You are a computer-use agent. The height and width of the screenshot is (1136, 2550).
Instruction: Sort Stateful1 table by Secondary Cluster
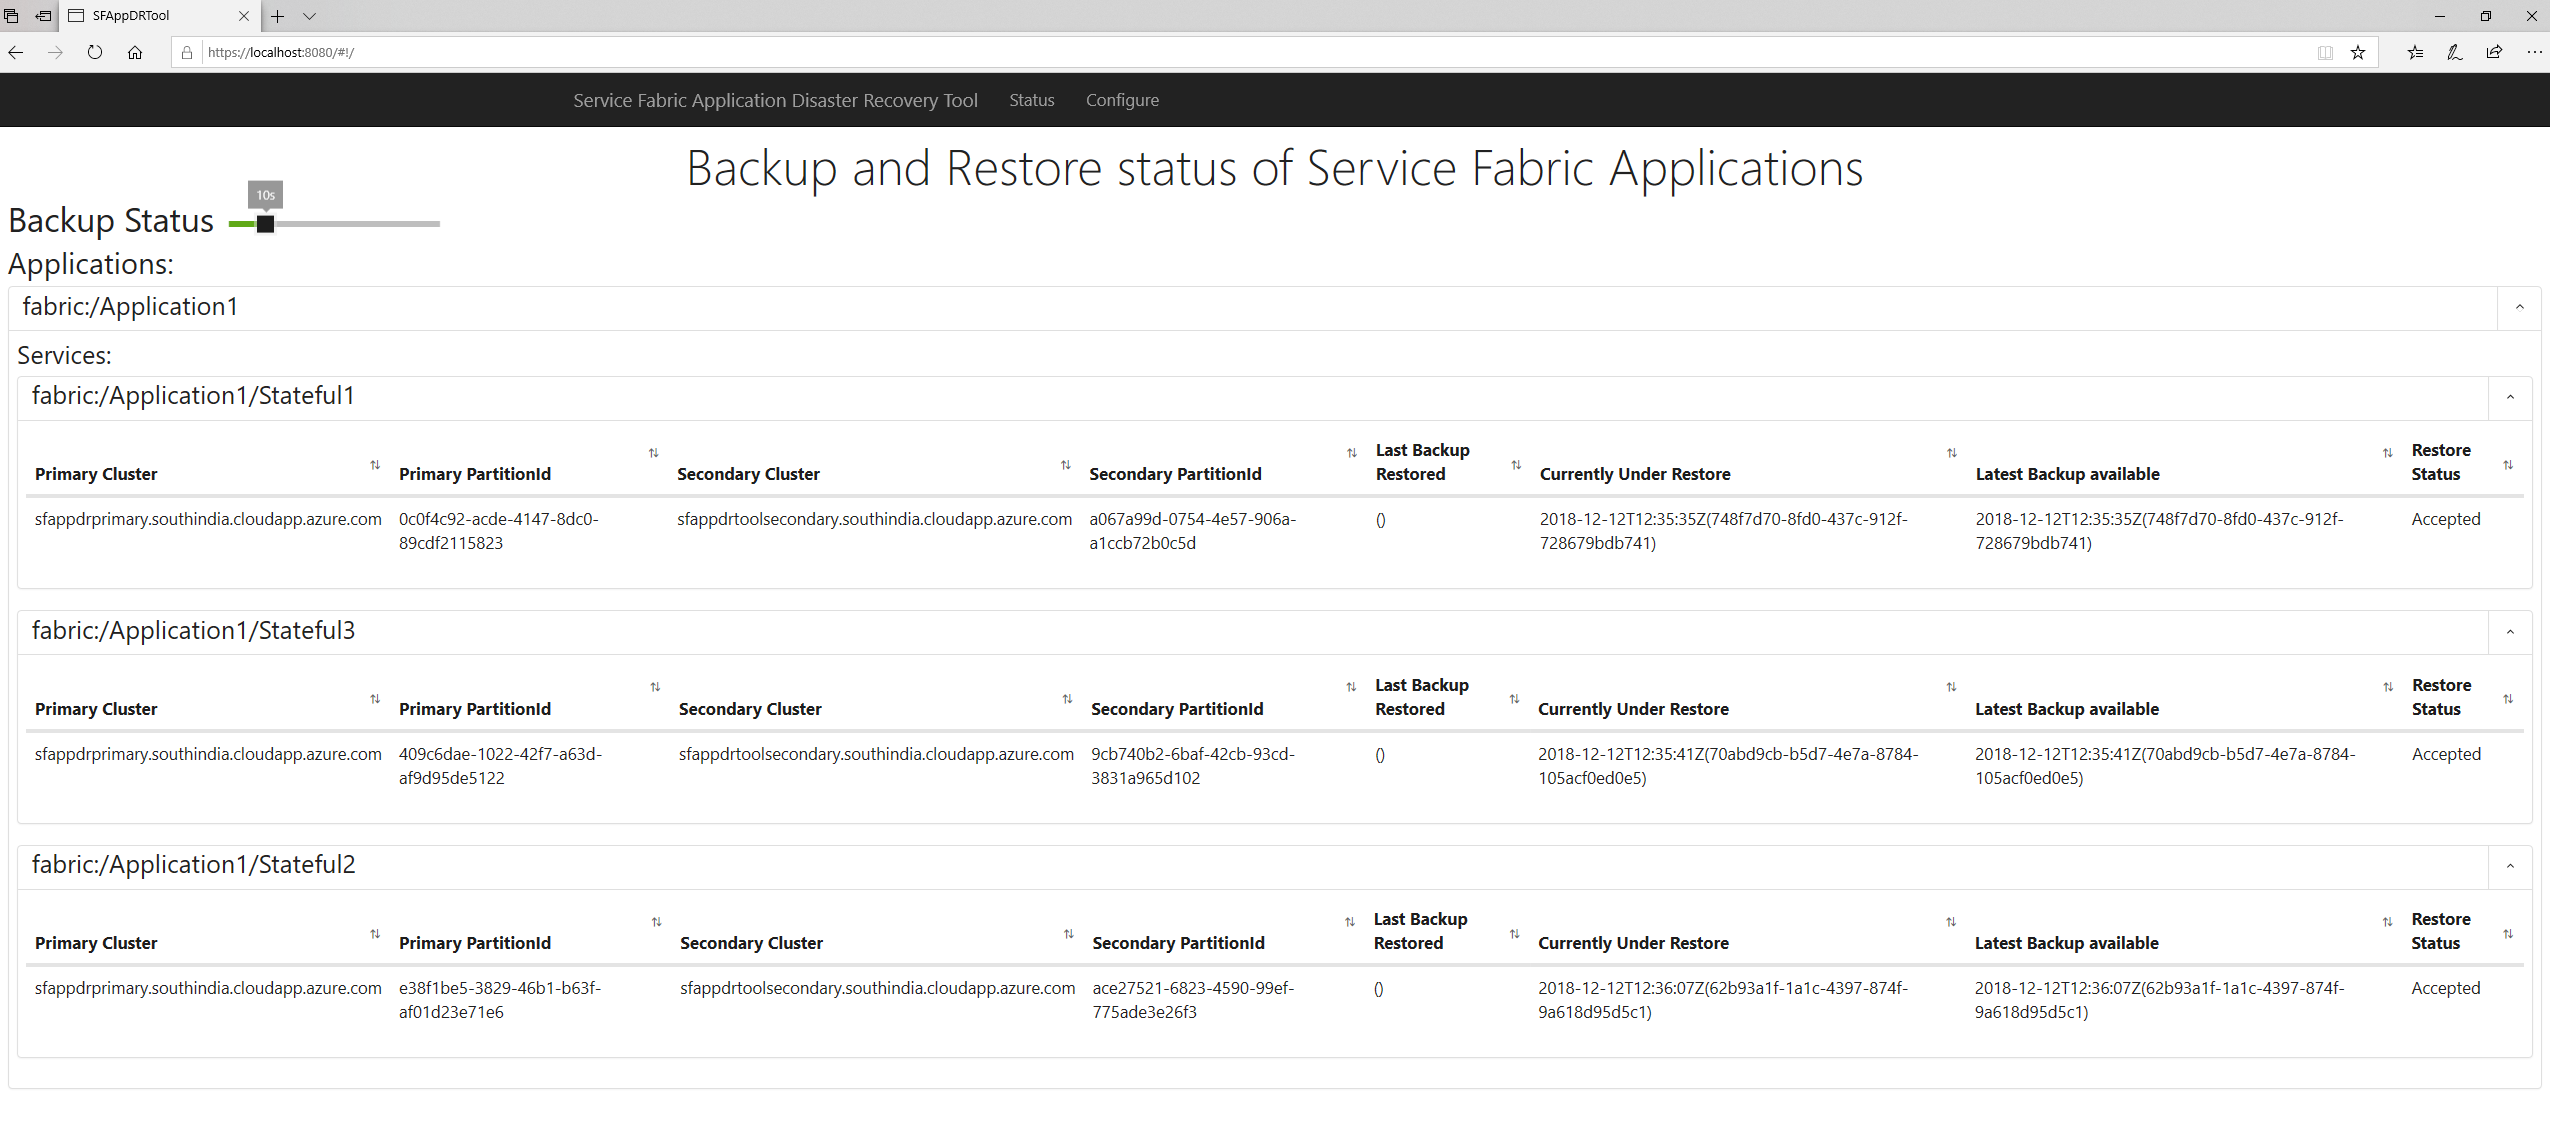click(x=1066, y=465)
